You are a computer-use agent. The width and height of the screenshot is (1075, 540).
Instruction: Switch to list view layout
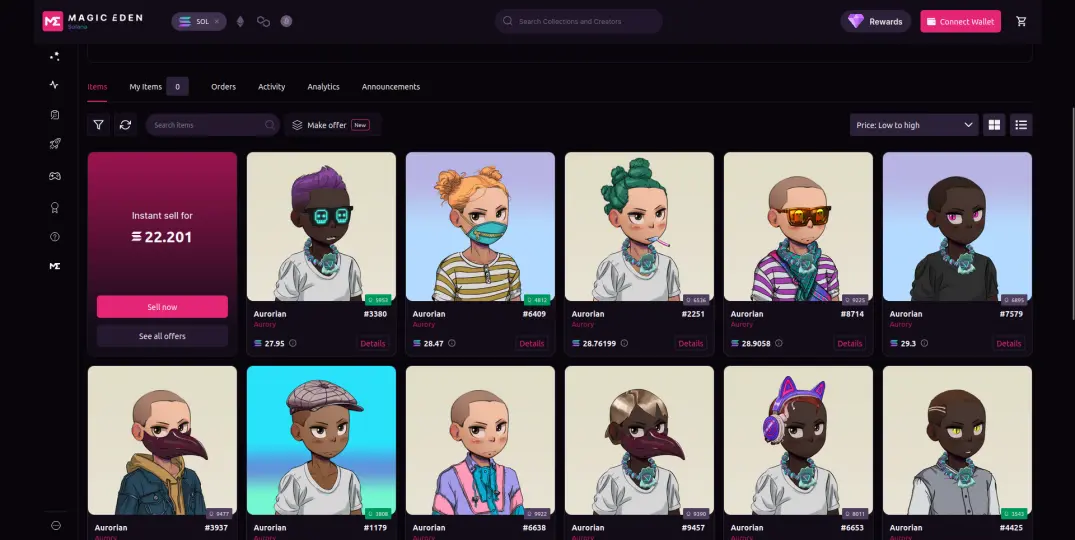coord(1021,125)
